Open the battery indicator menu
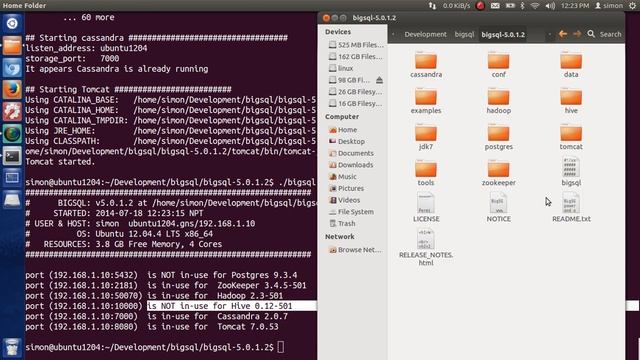 [x=510, y=6]
